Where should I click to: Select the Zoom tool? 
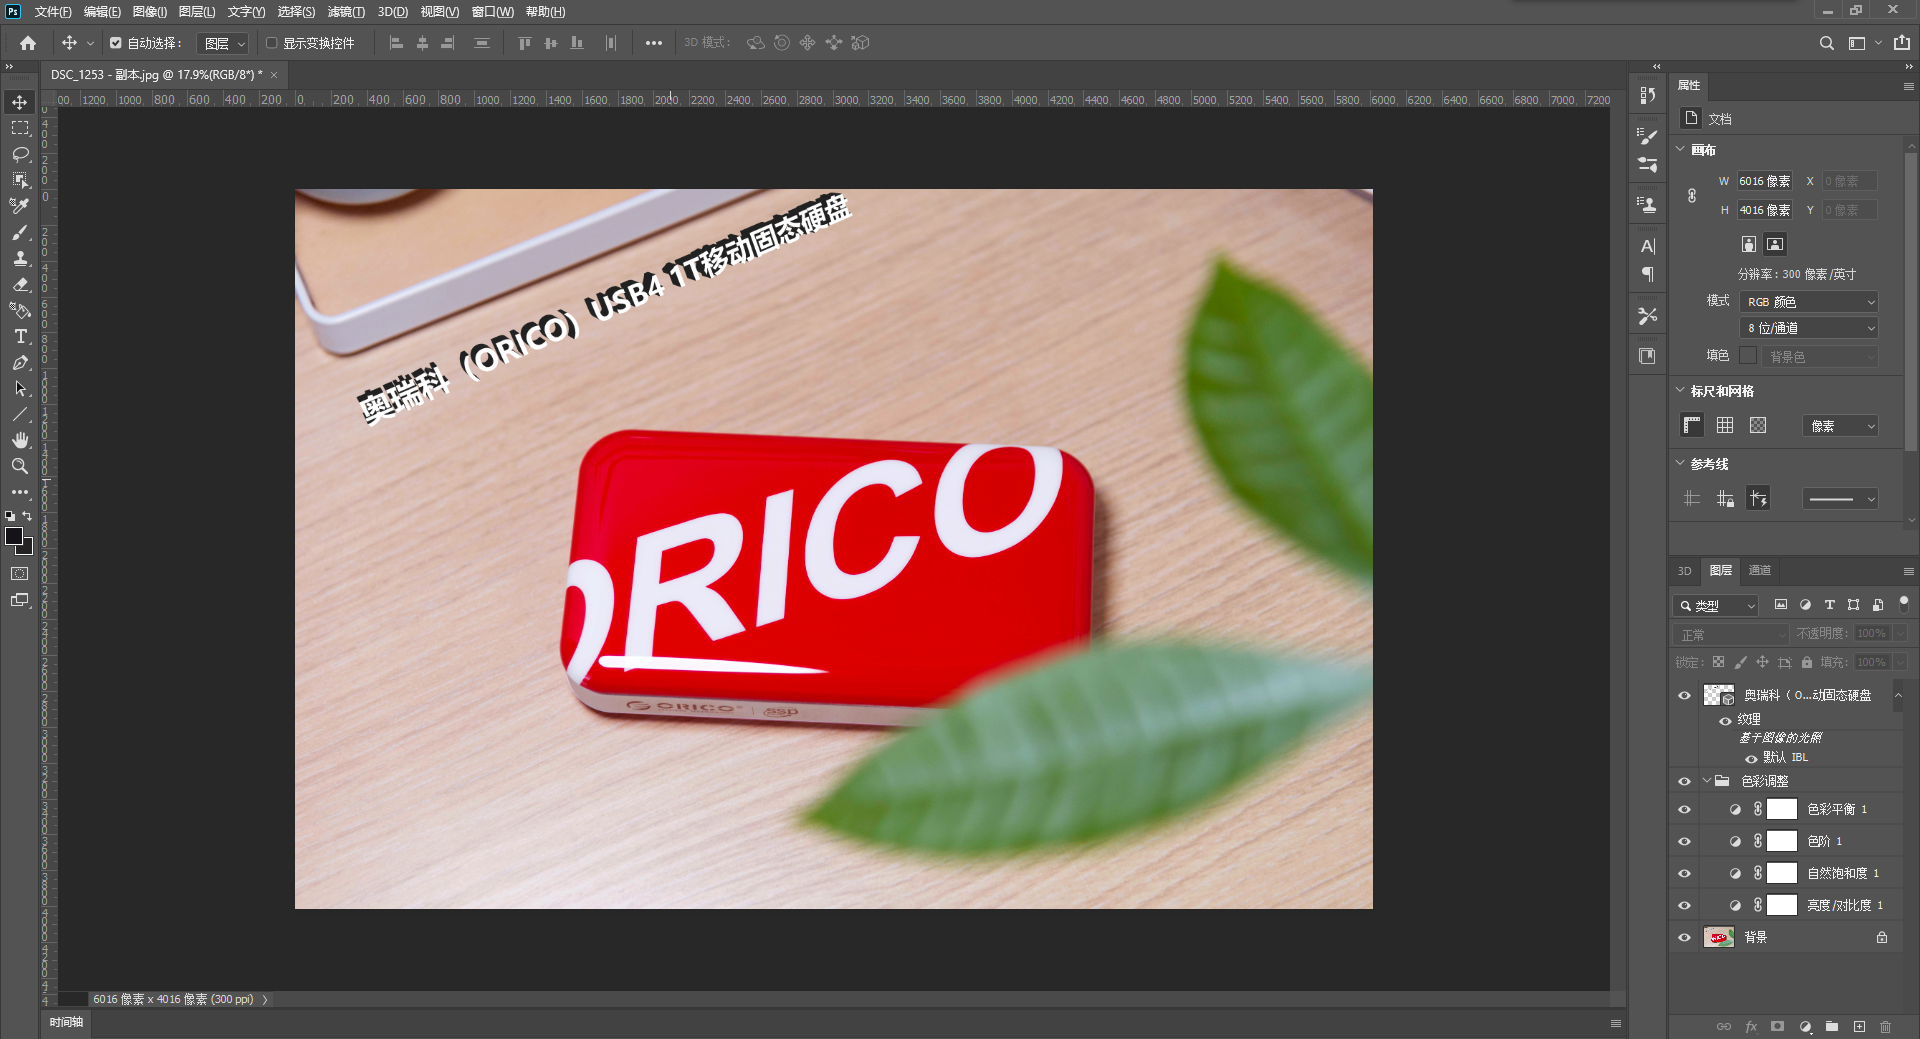20,466
